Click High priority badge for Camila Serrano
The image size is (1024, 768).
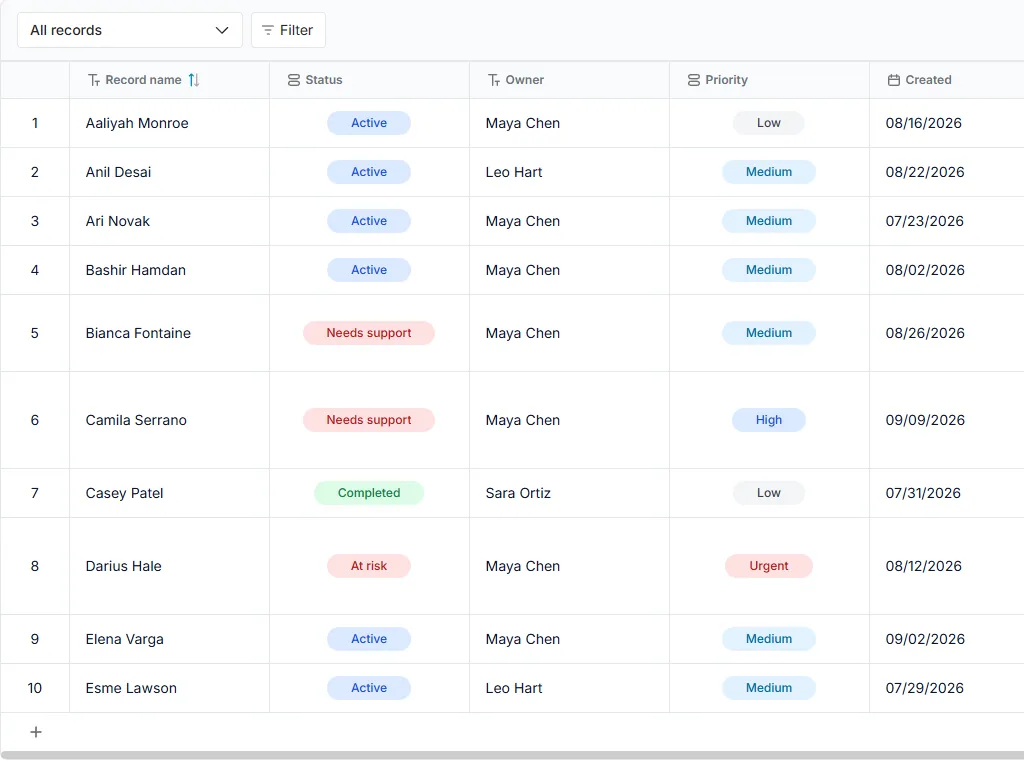point(769,420)
